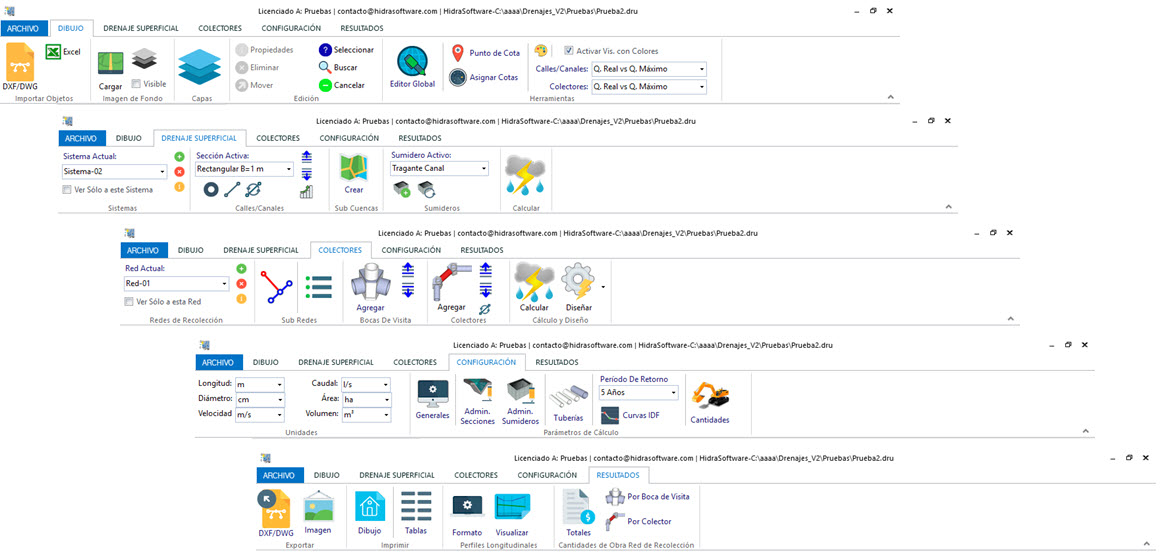Click Crear in the Sub Cuencas group
Image resolution: width=1164 pixels, height=560 pixels.
[x=354, y=174]
